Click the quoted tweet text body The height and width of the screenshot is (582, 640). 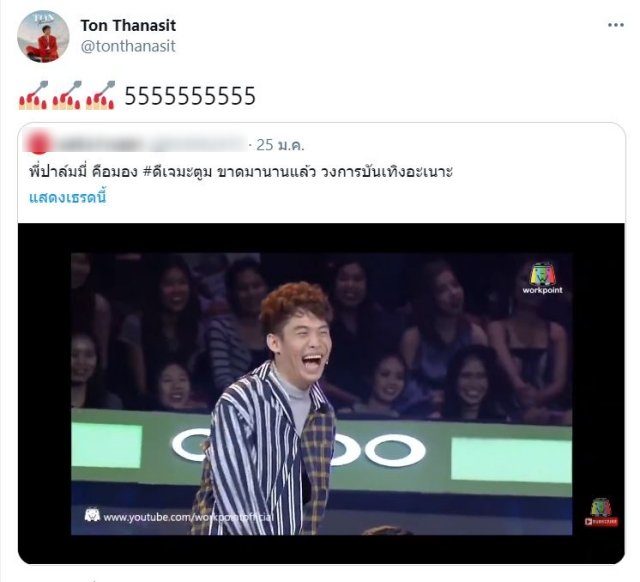[241, 171]
